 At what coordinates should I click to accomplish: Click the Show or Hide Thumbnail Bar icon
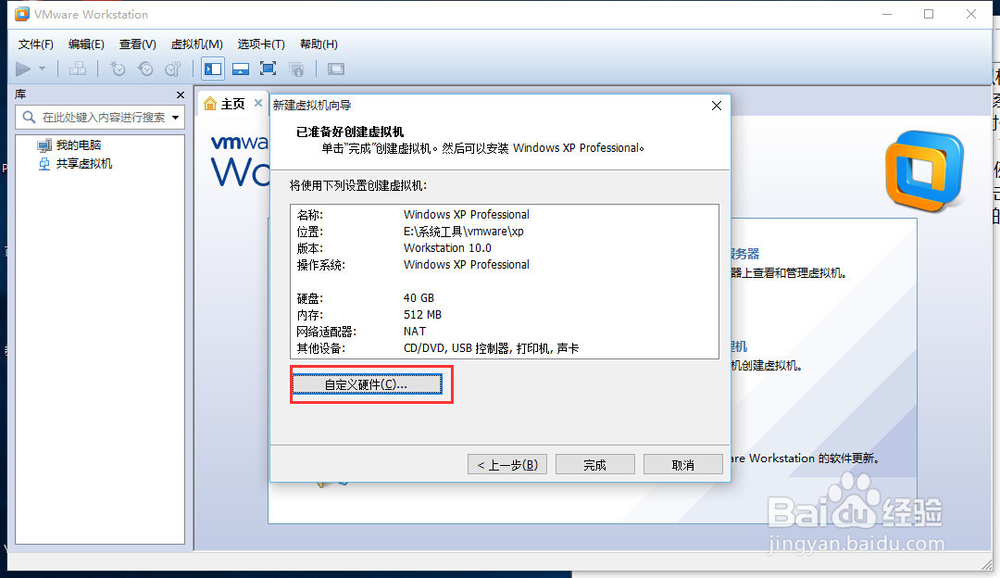pyautogui.click(x=241, y=68)
